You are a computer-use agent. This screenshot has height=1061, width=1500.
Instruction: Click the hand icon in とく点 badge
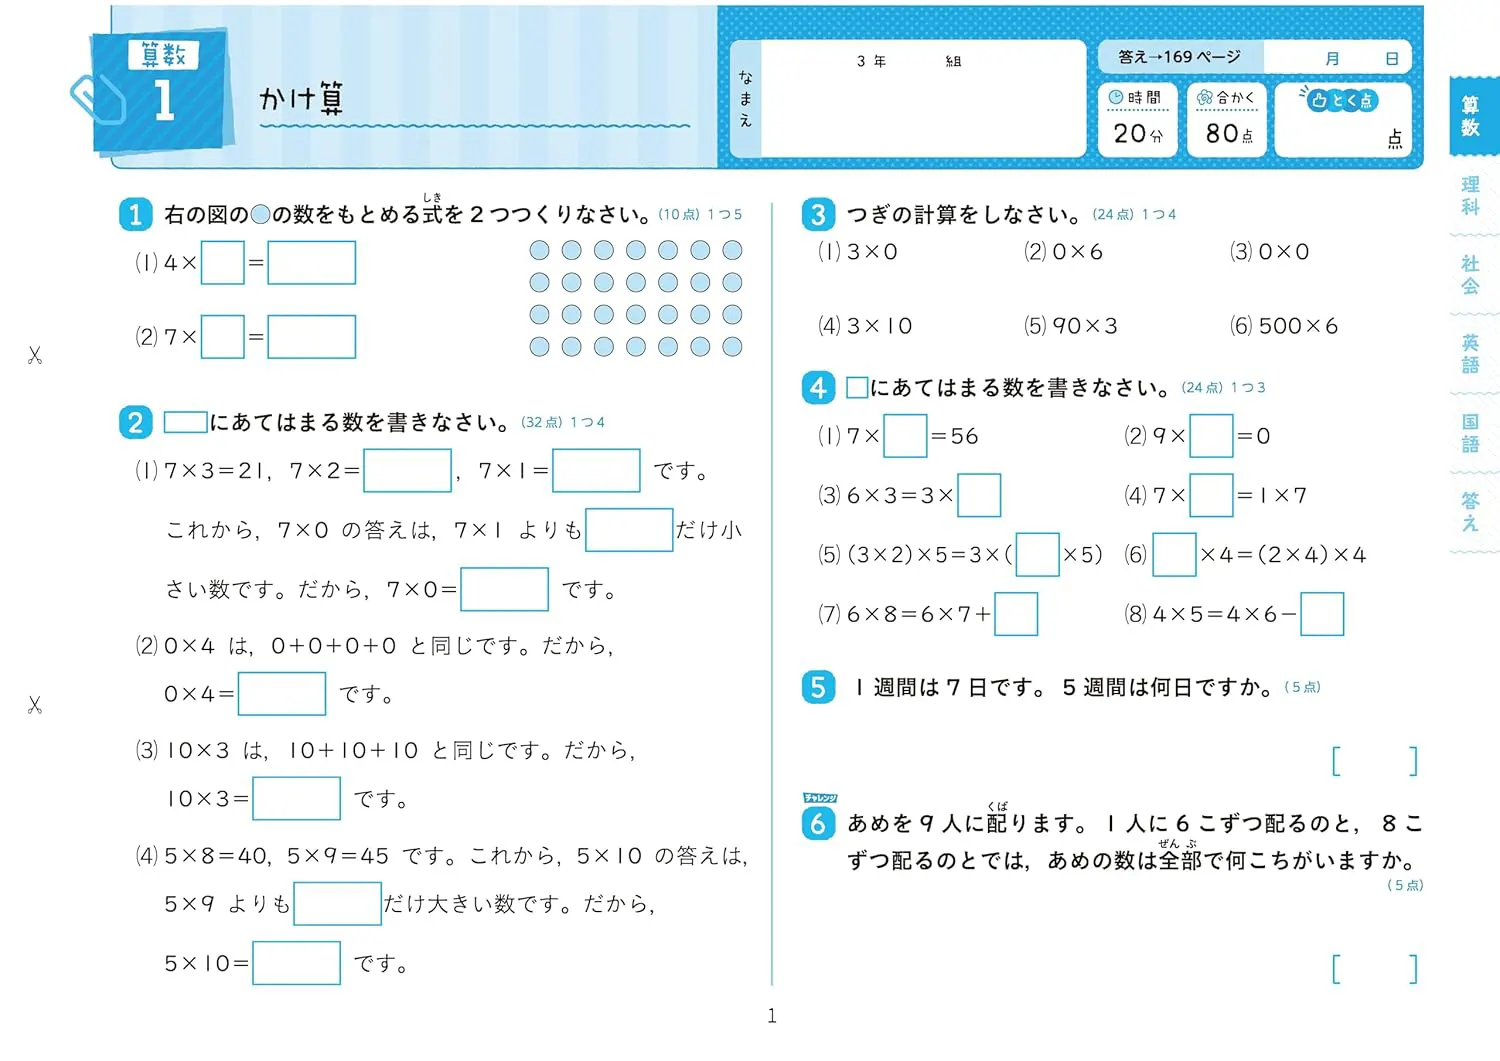coord(1318,100)
